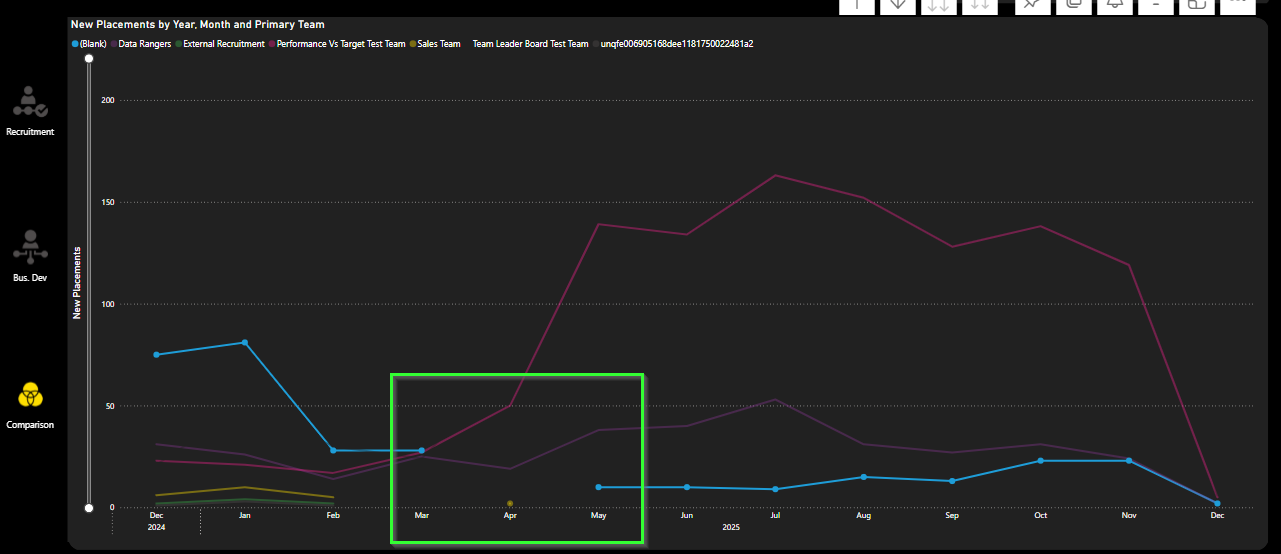Select External Recruitment legend entry
This screenshot has height=554, width=1281.
tap(220, 44)
